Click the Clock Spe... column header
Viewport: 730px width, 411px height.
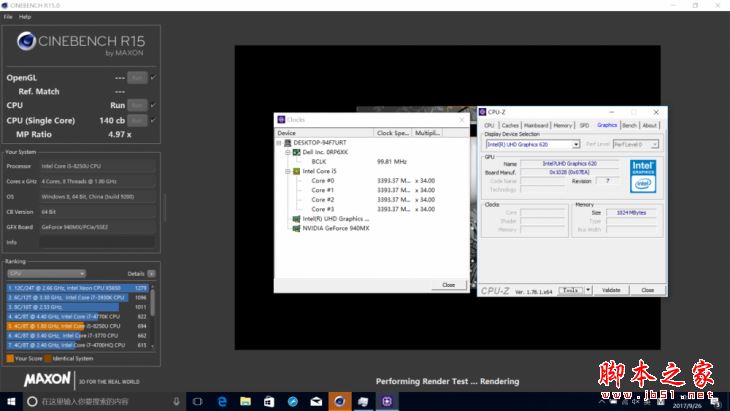[x=393, y=133]
